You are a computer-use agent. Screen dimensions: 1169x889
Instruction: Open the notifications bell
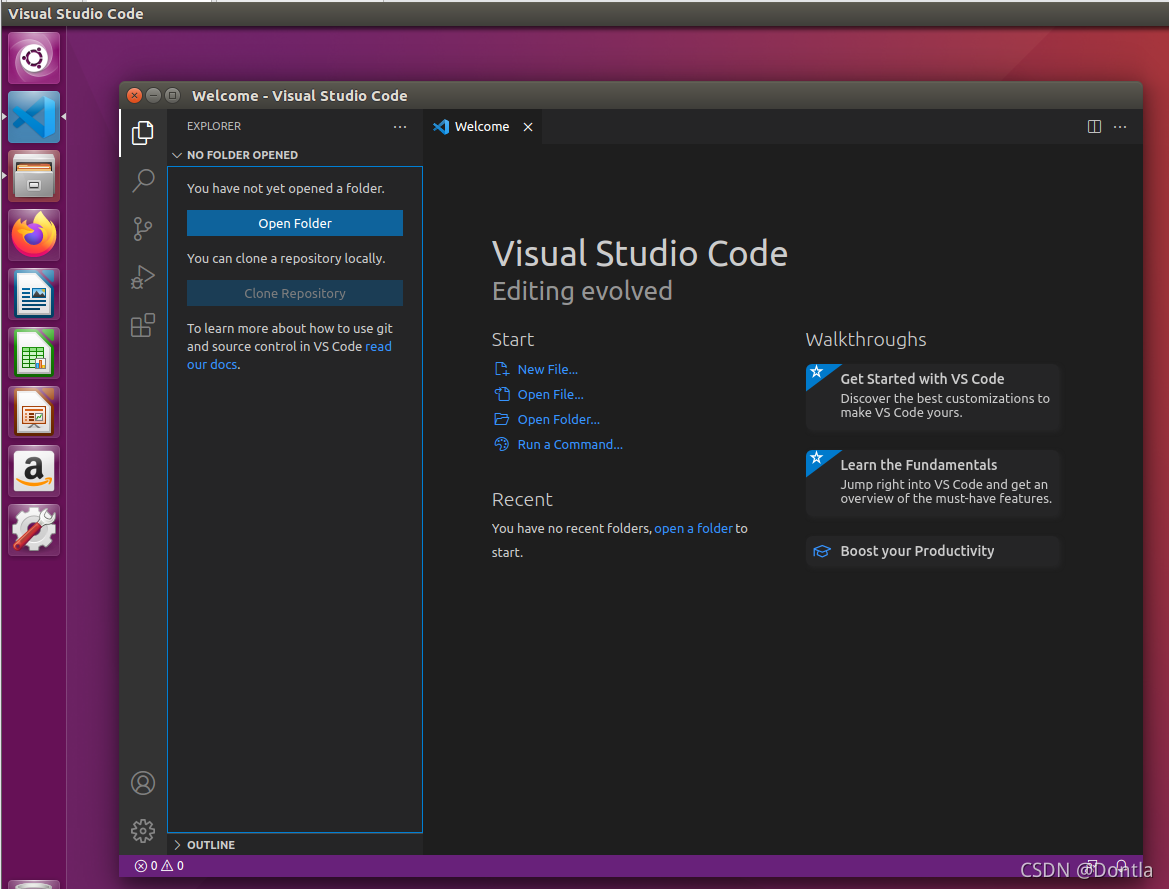click(1120, 868)
